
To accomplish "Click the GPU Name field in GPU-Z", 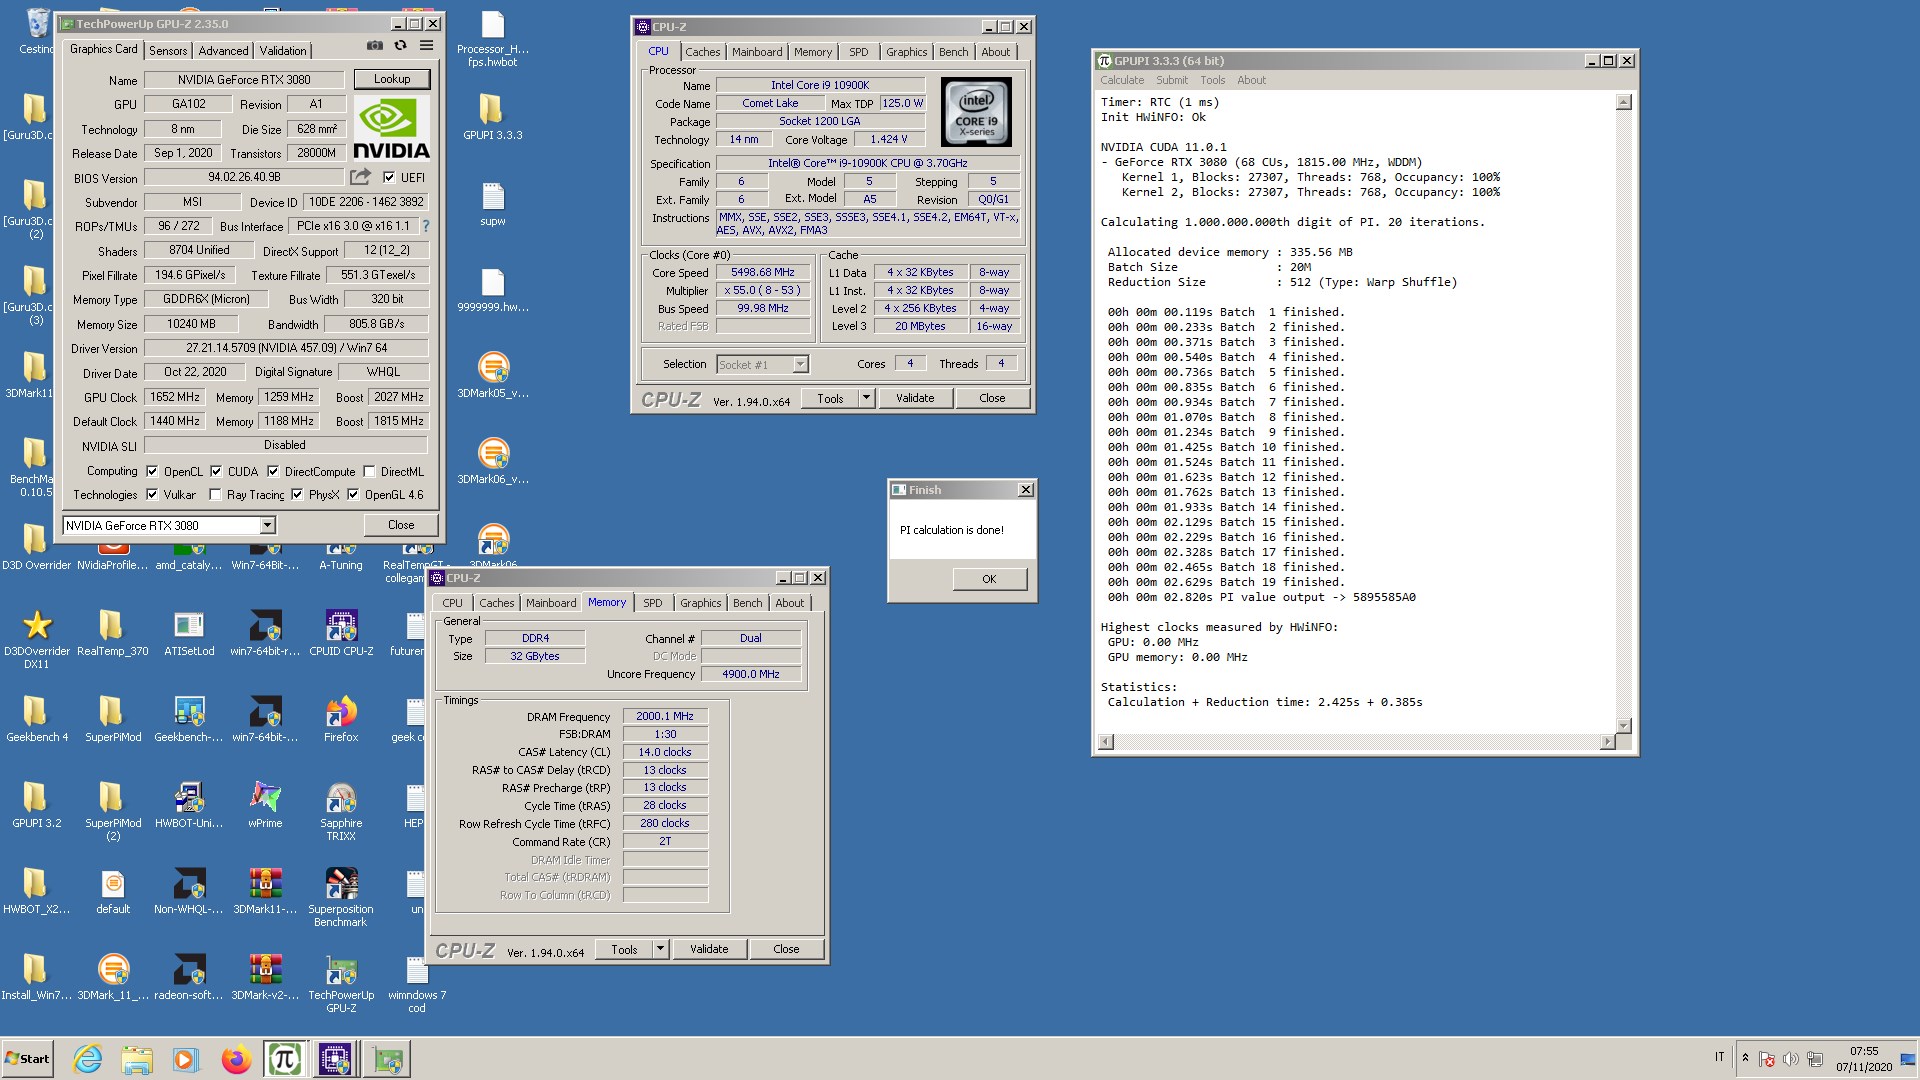I will pos(244,80).
